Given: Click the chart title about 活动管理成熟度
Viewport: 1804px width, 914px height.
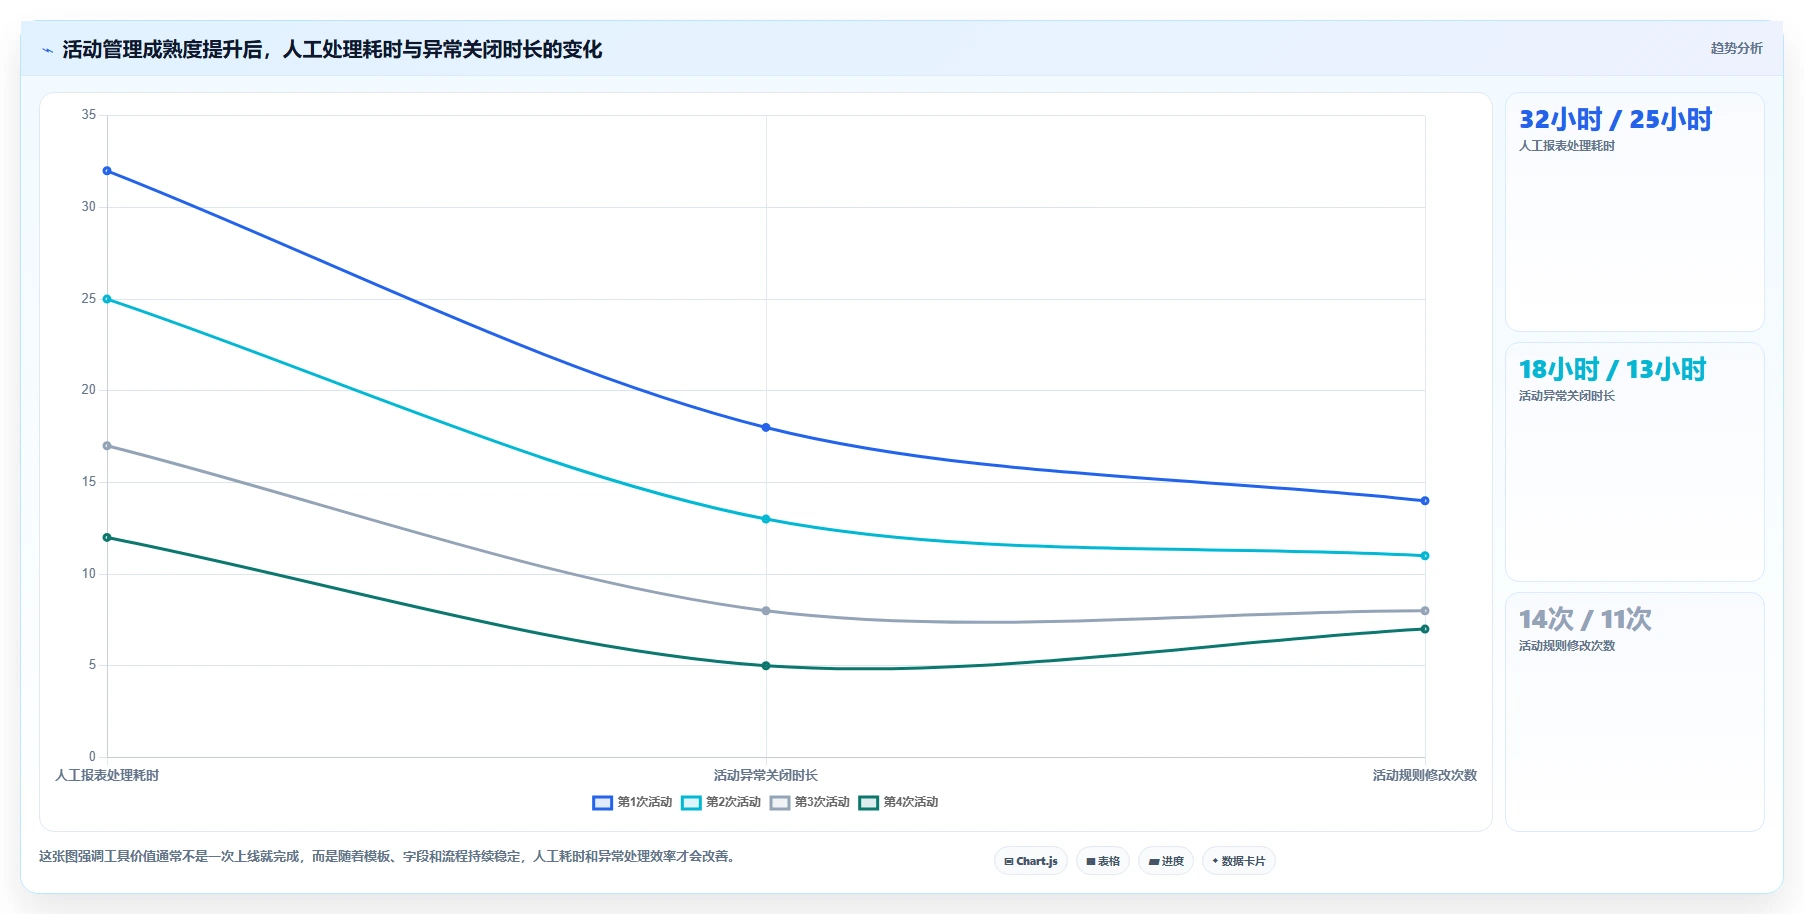Looking at the screenshot, I should point(332,50).
